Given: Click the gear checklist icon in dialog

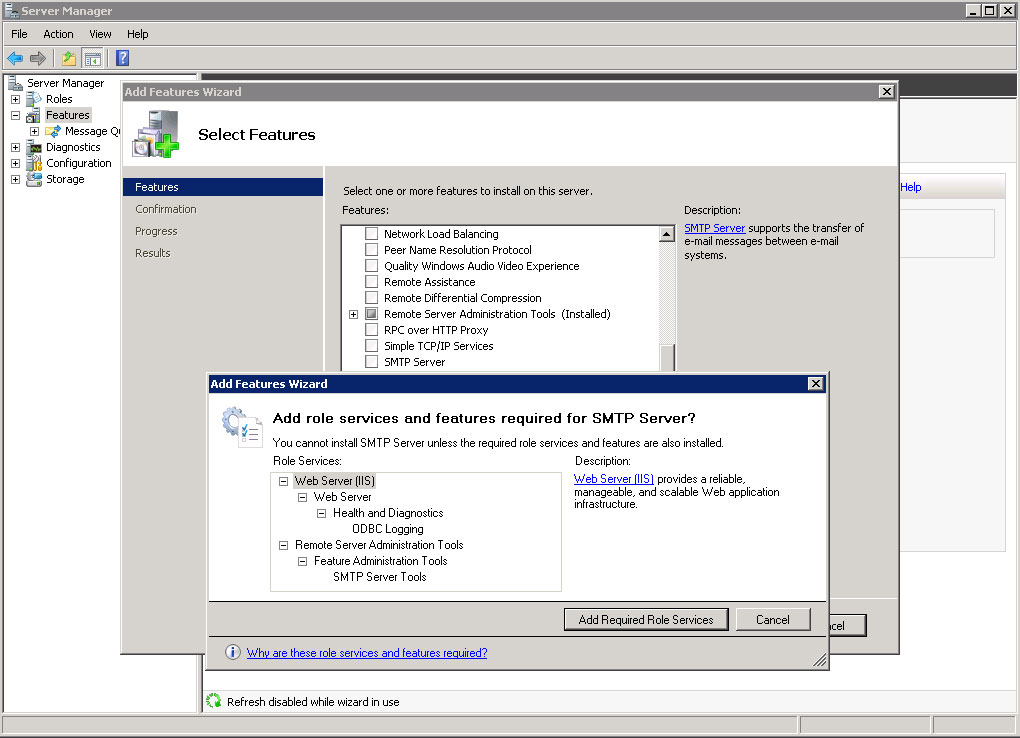Looking at the screenshot, I should click(241, 427).
